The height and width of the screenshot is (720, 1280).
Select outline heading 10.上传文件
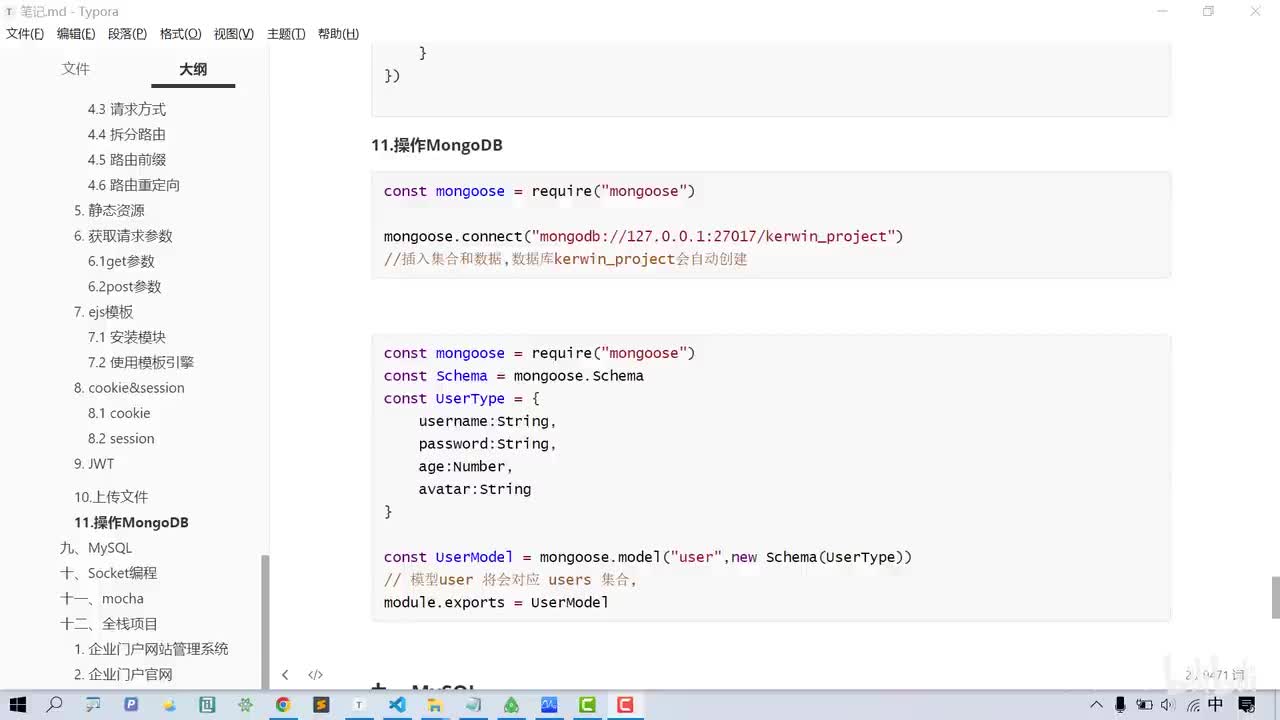[111, 497]
